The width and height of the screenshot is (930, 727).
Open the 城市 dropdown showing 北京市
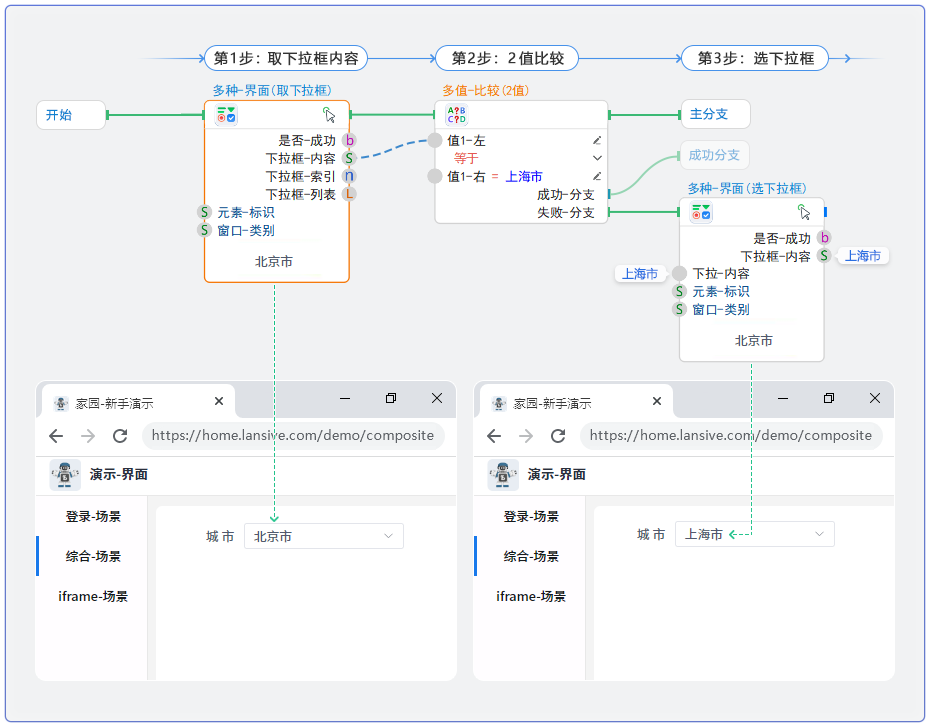(x=323, y=537)
